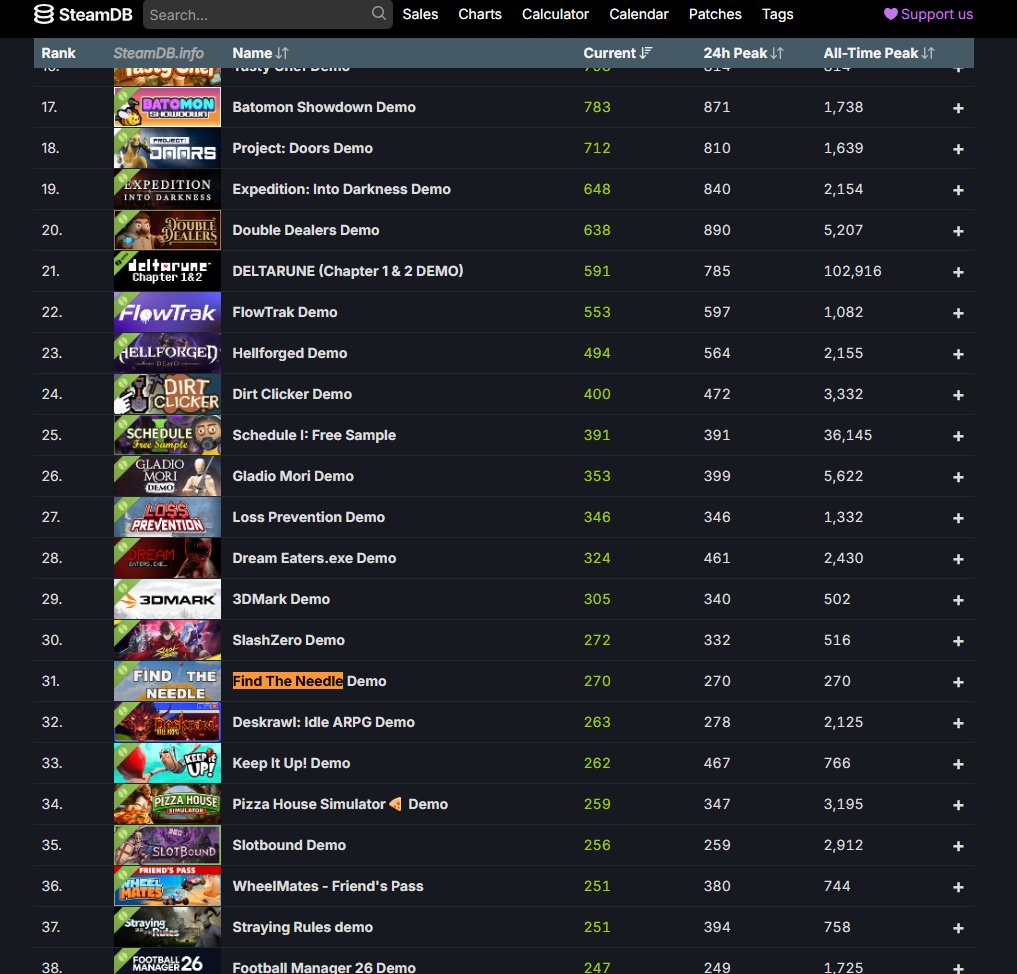Open Schedule I: Free Sample link
This screenshot has width=1017, height=974.
[314, 435]
